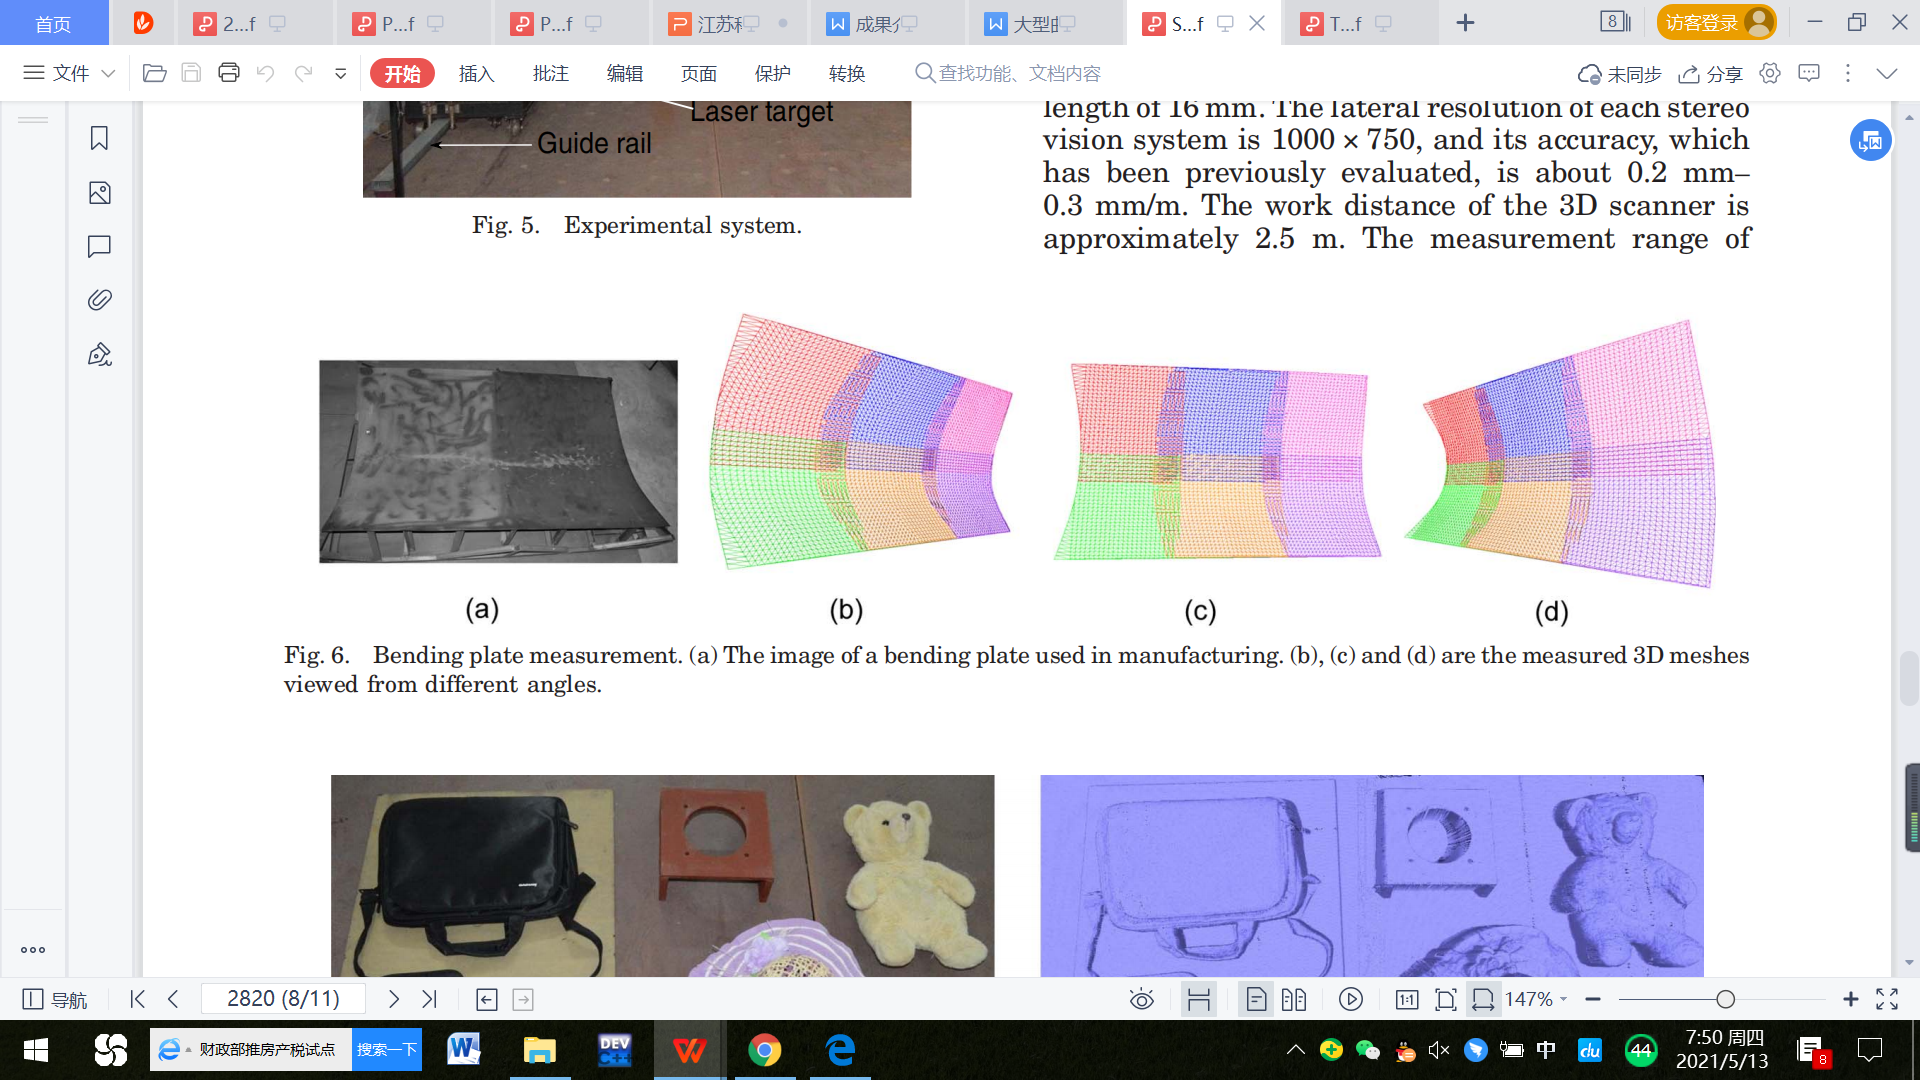Screen dimensions: 1920x1080
Task: Click the 分享 share button
Action: (x=1711, y=73)
